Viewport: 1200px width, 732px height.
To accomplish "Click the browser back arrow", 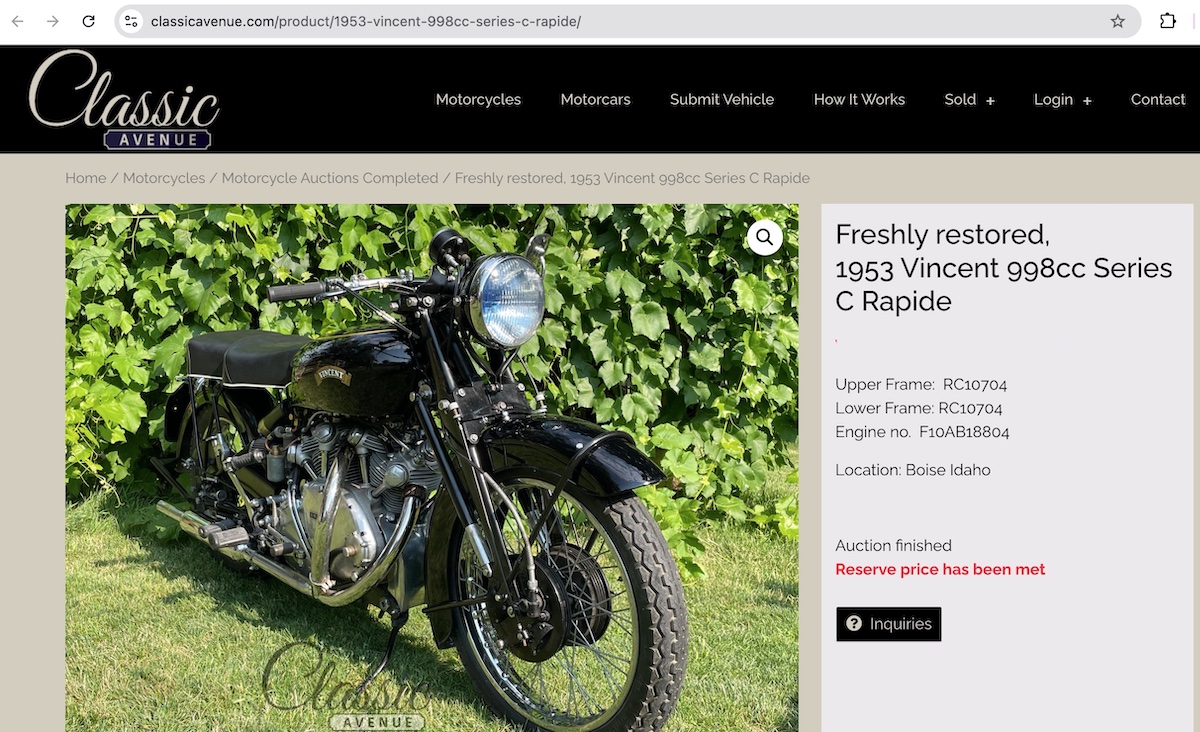I will pos(17,21).
